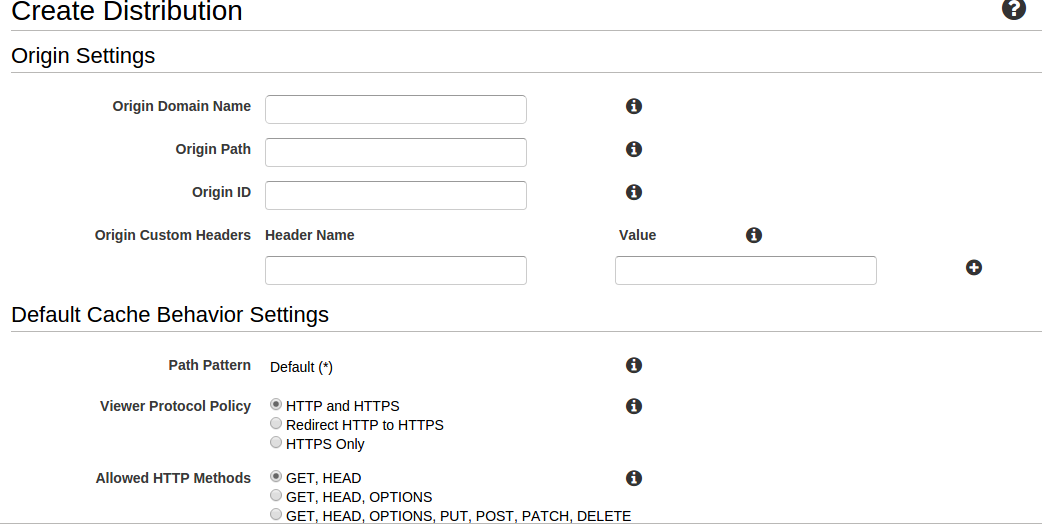1042x526 pixels.
Task: Click the Header Name input box
Action: [396, 270]
